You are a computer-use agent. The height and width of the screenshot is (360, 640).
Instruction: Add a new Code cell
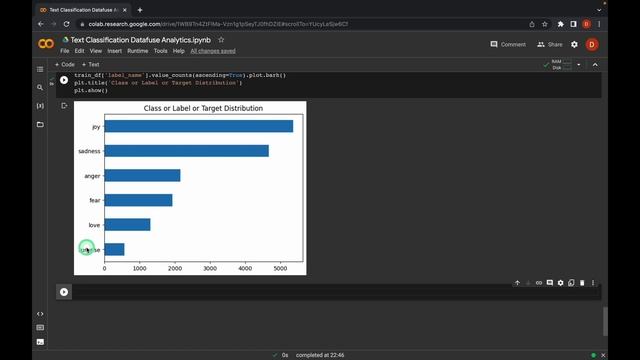(x=64, y=64)
